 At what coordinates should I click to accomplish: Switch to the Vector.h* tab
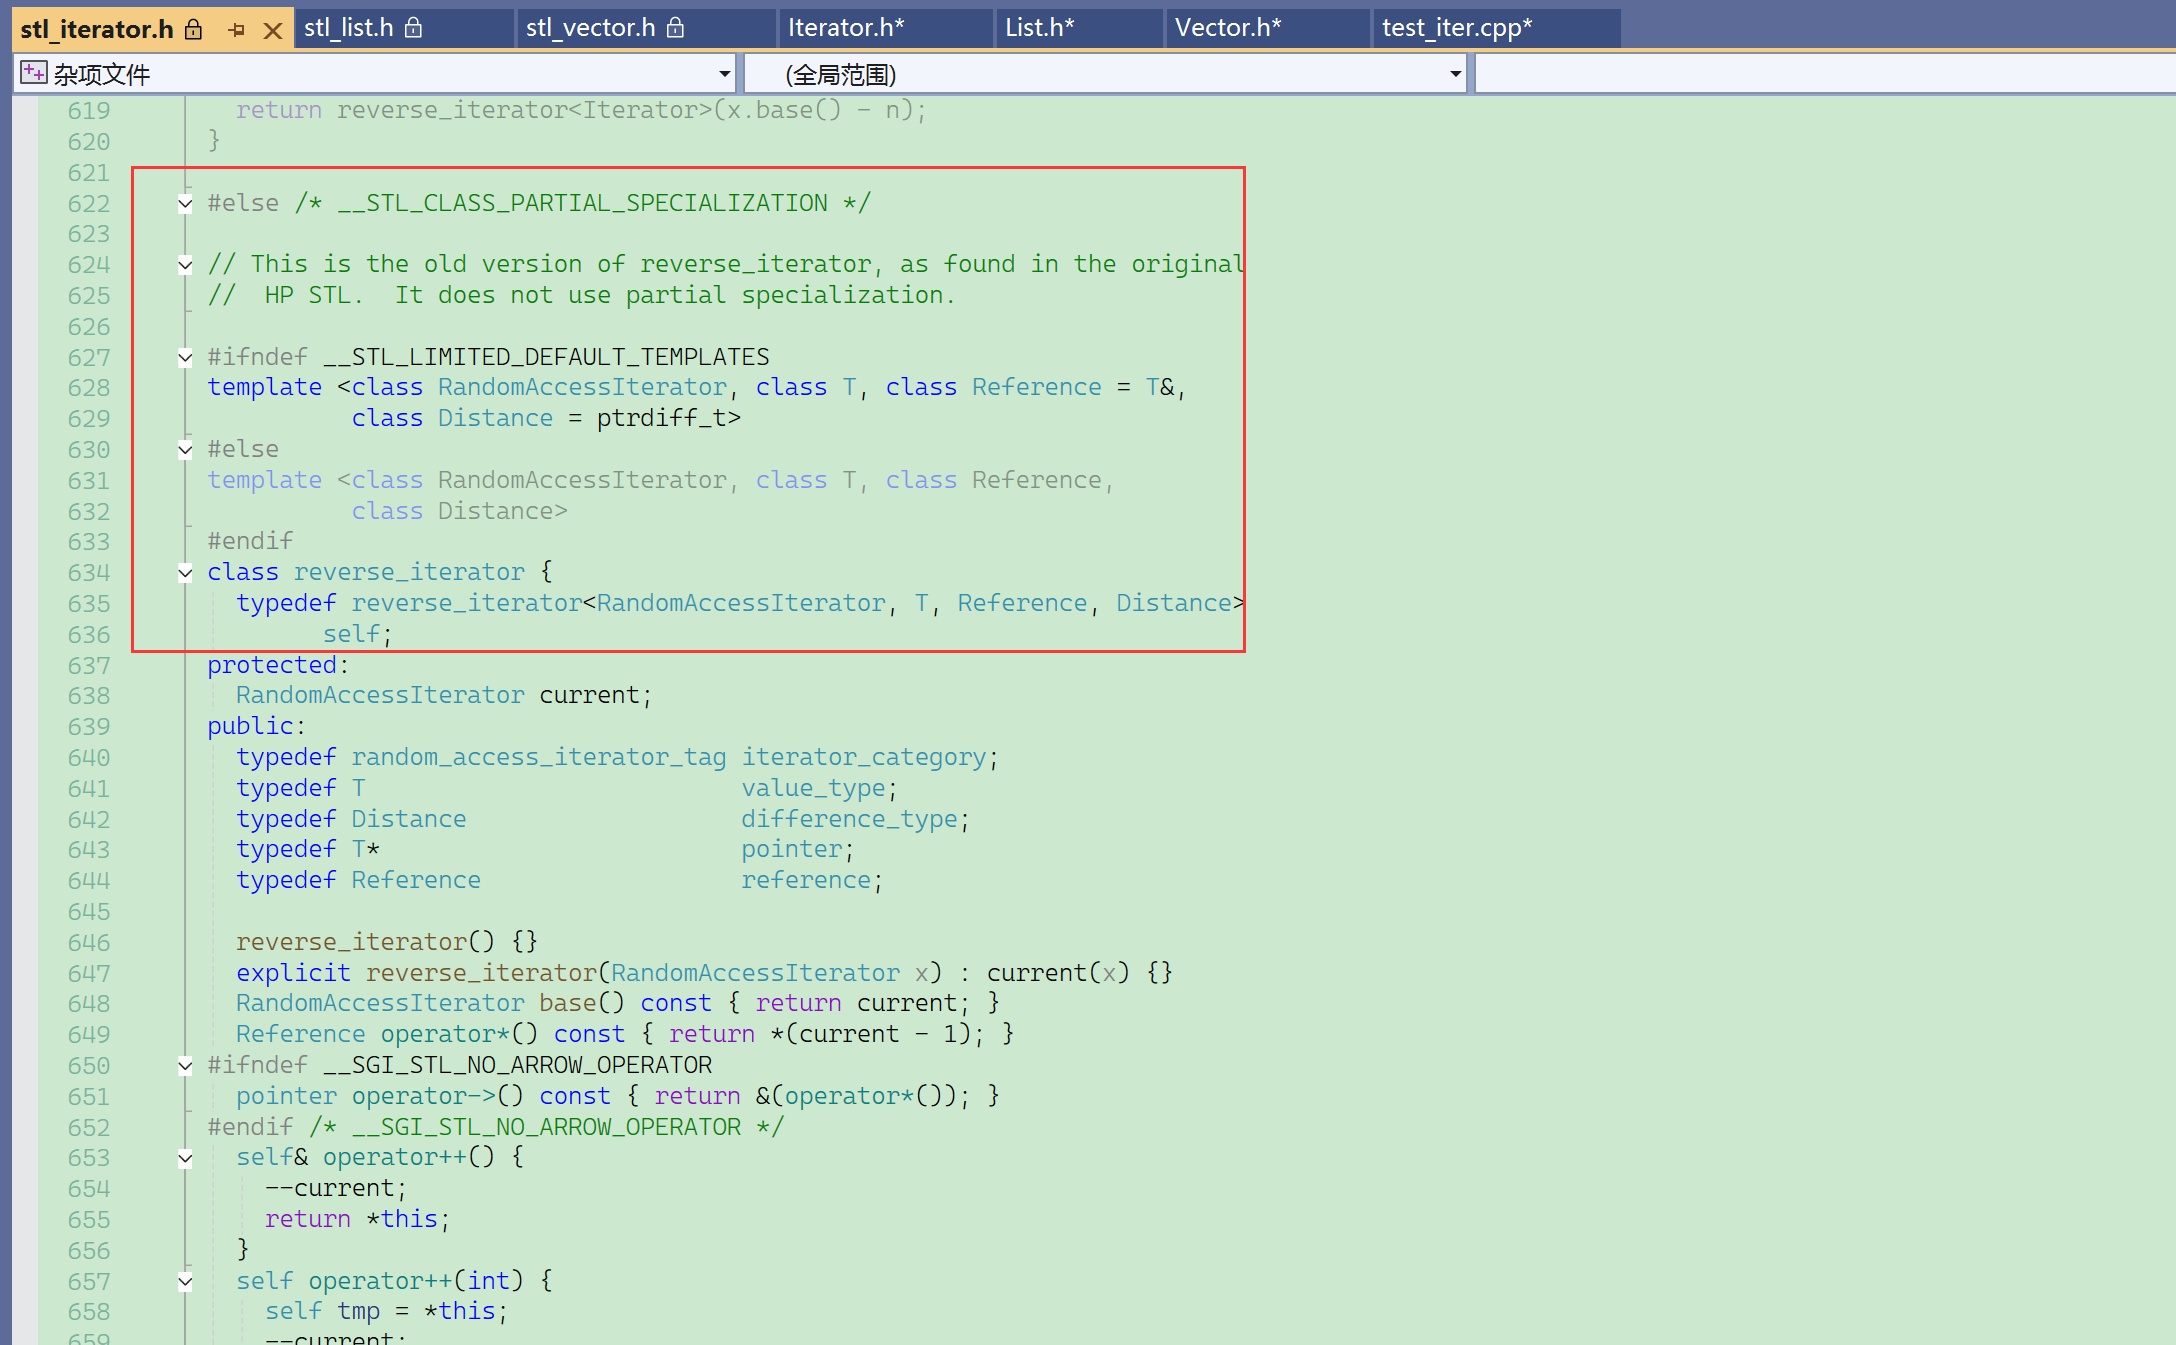tap(1227, 28)
